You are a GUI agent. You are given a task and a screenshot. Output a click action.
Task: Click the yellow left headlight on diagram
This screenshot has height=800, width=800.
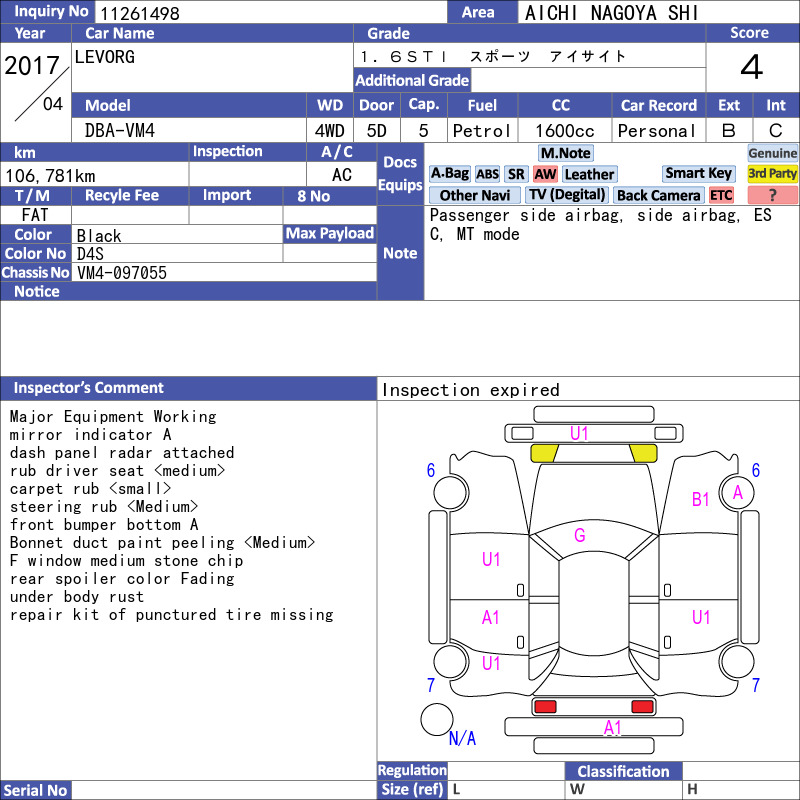click(x=544, y=453)
